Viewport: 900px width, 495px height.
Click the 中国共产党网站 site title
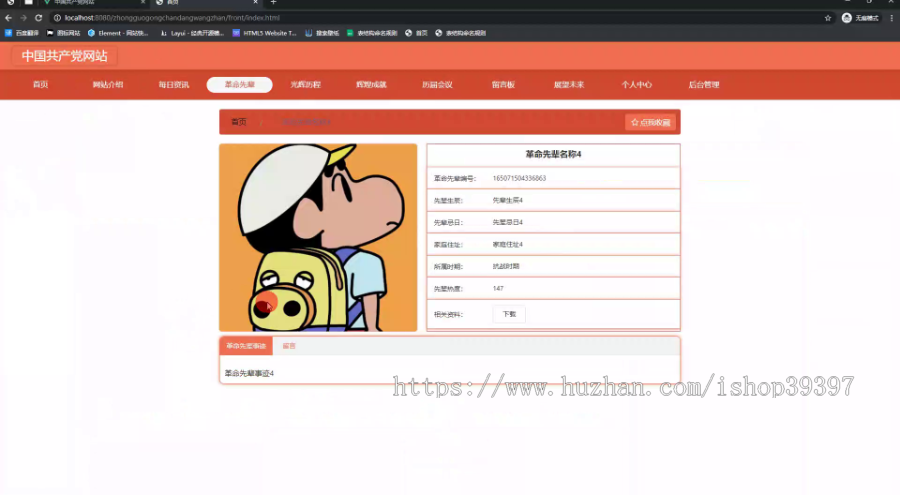point(64,56)
